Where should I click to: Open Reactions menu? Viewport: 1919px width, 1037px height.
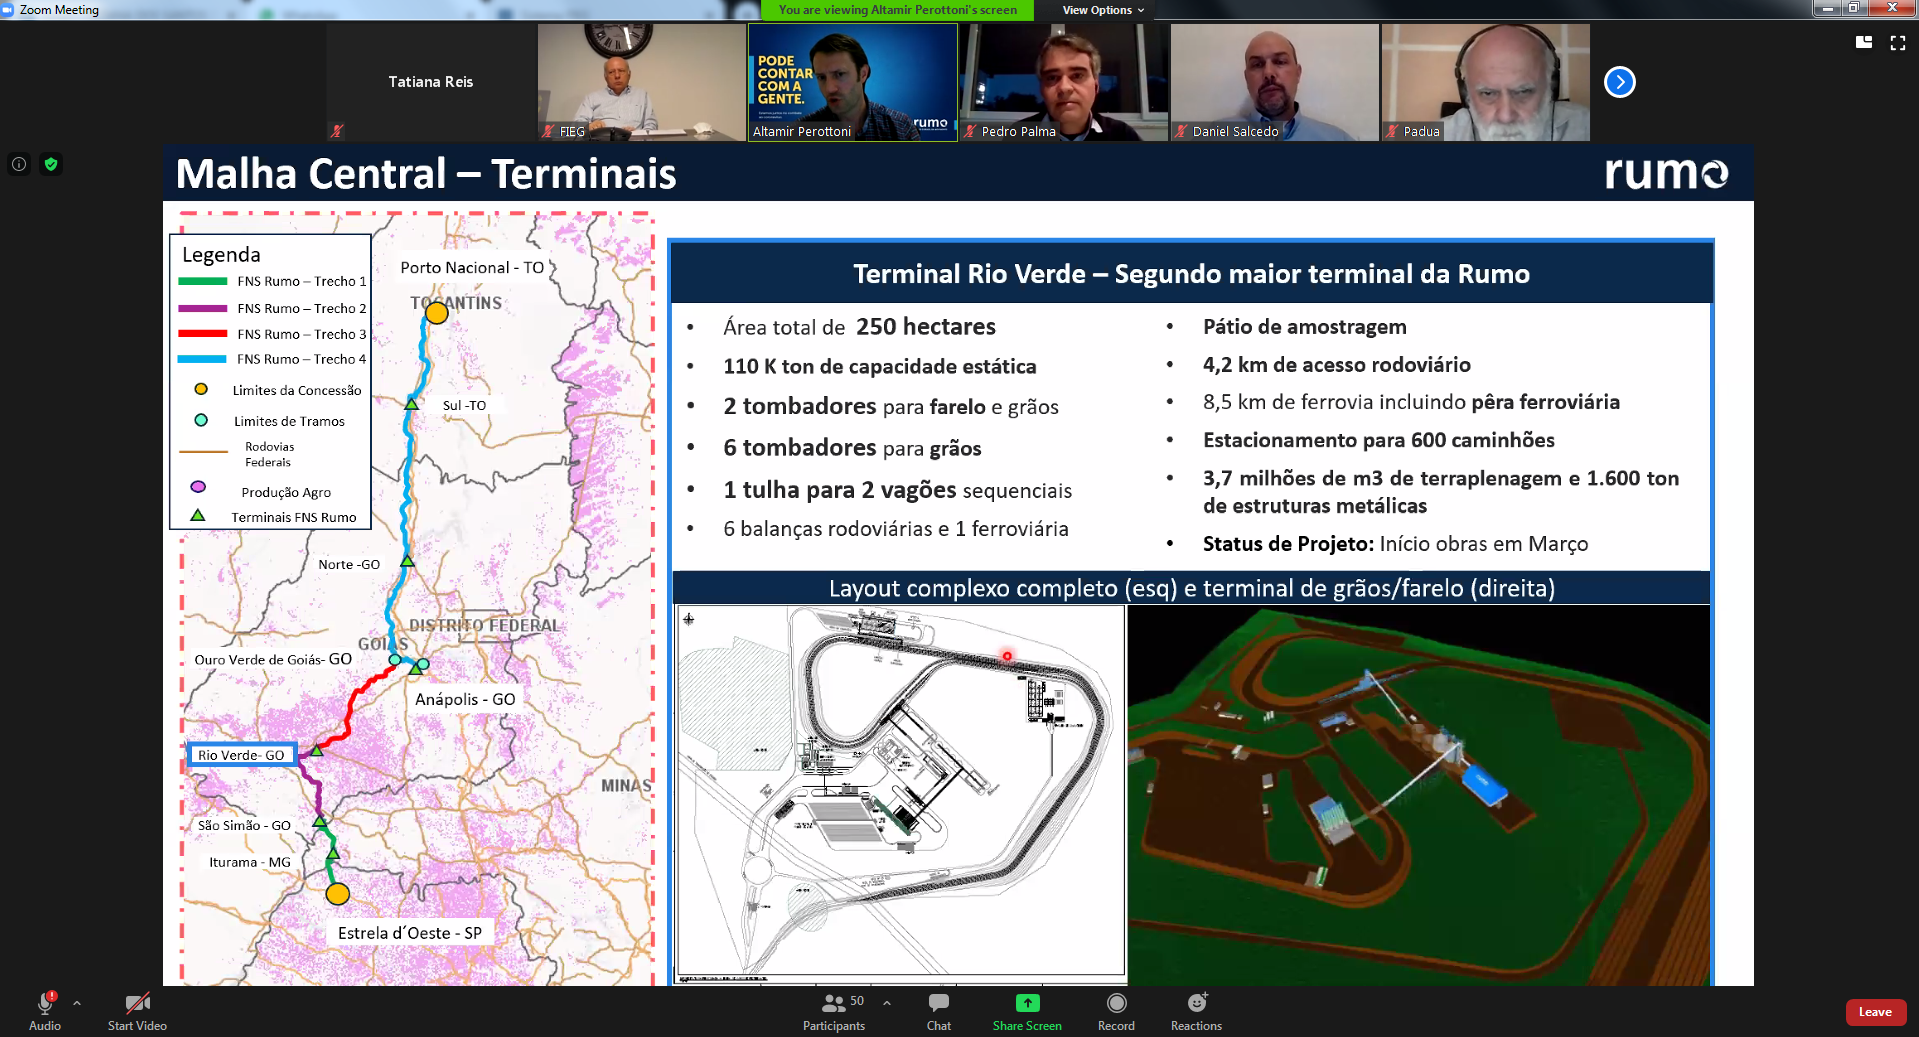click(x=1196, y=1011)
